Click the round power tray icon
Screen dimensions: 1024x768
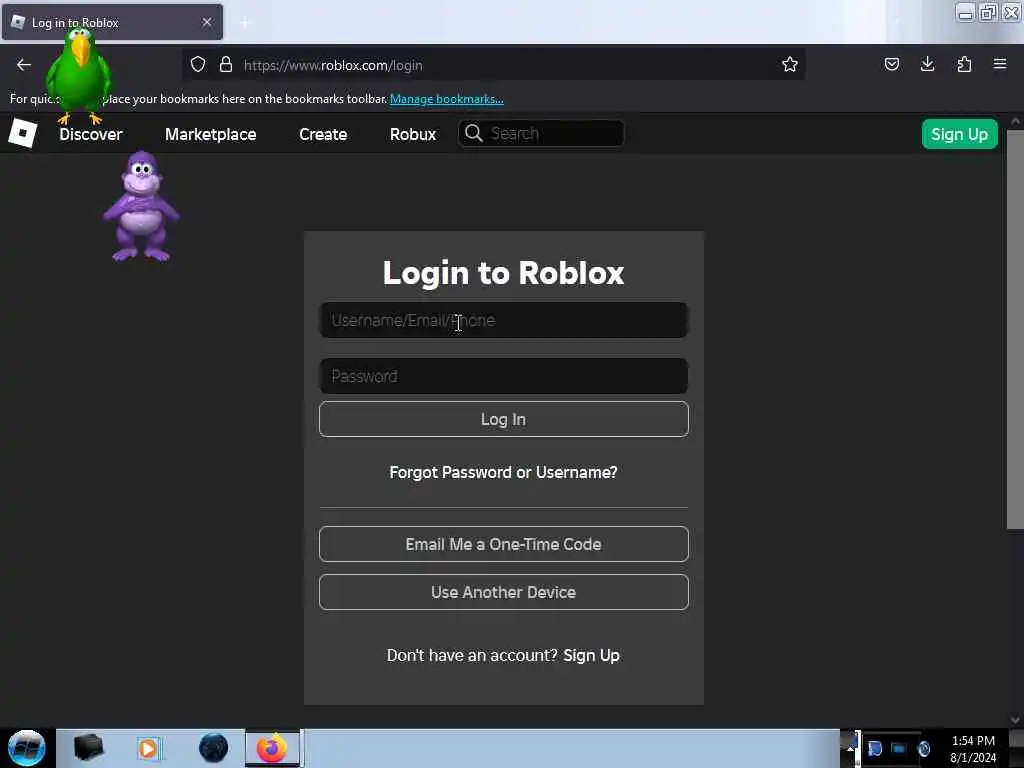924,749
